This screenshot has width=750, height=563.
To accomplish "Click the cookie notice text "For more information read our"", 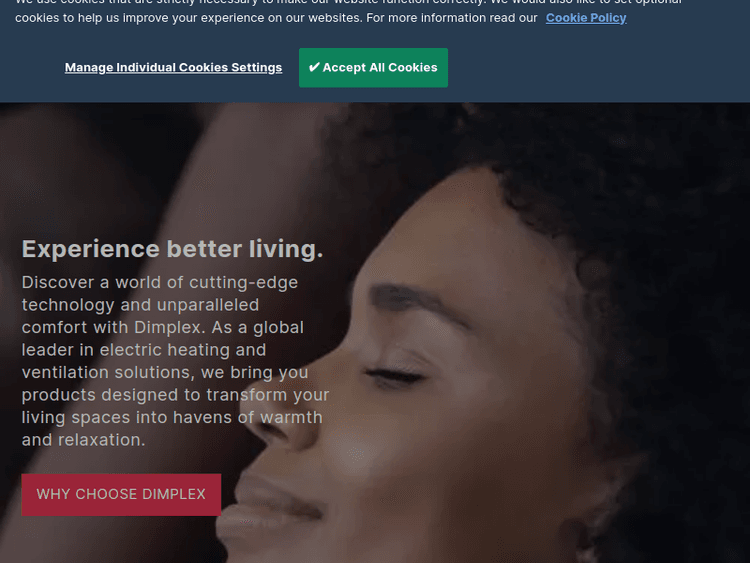I will click(x=452, y=18).
